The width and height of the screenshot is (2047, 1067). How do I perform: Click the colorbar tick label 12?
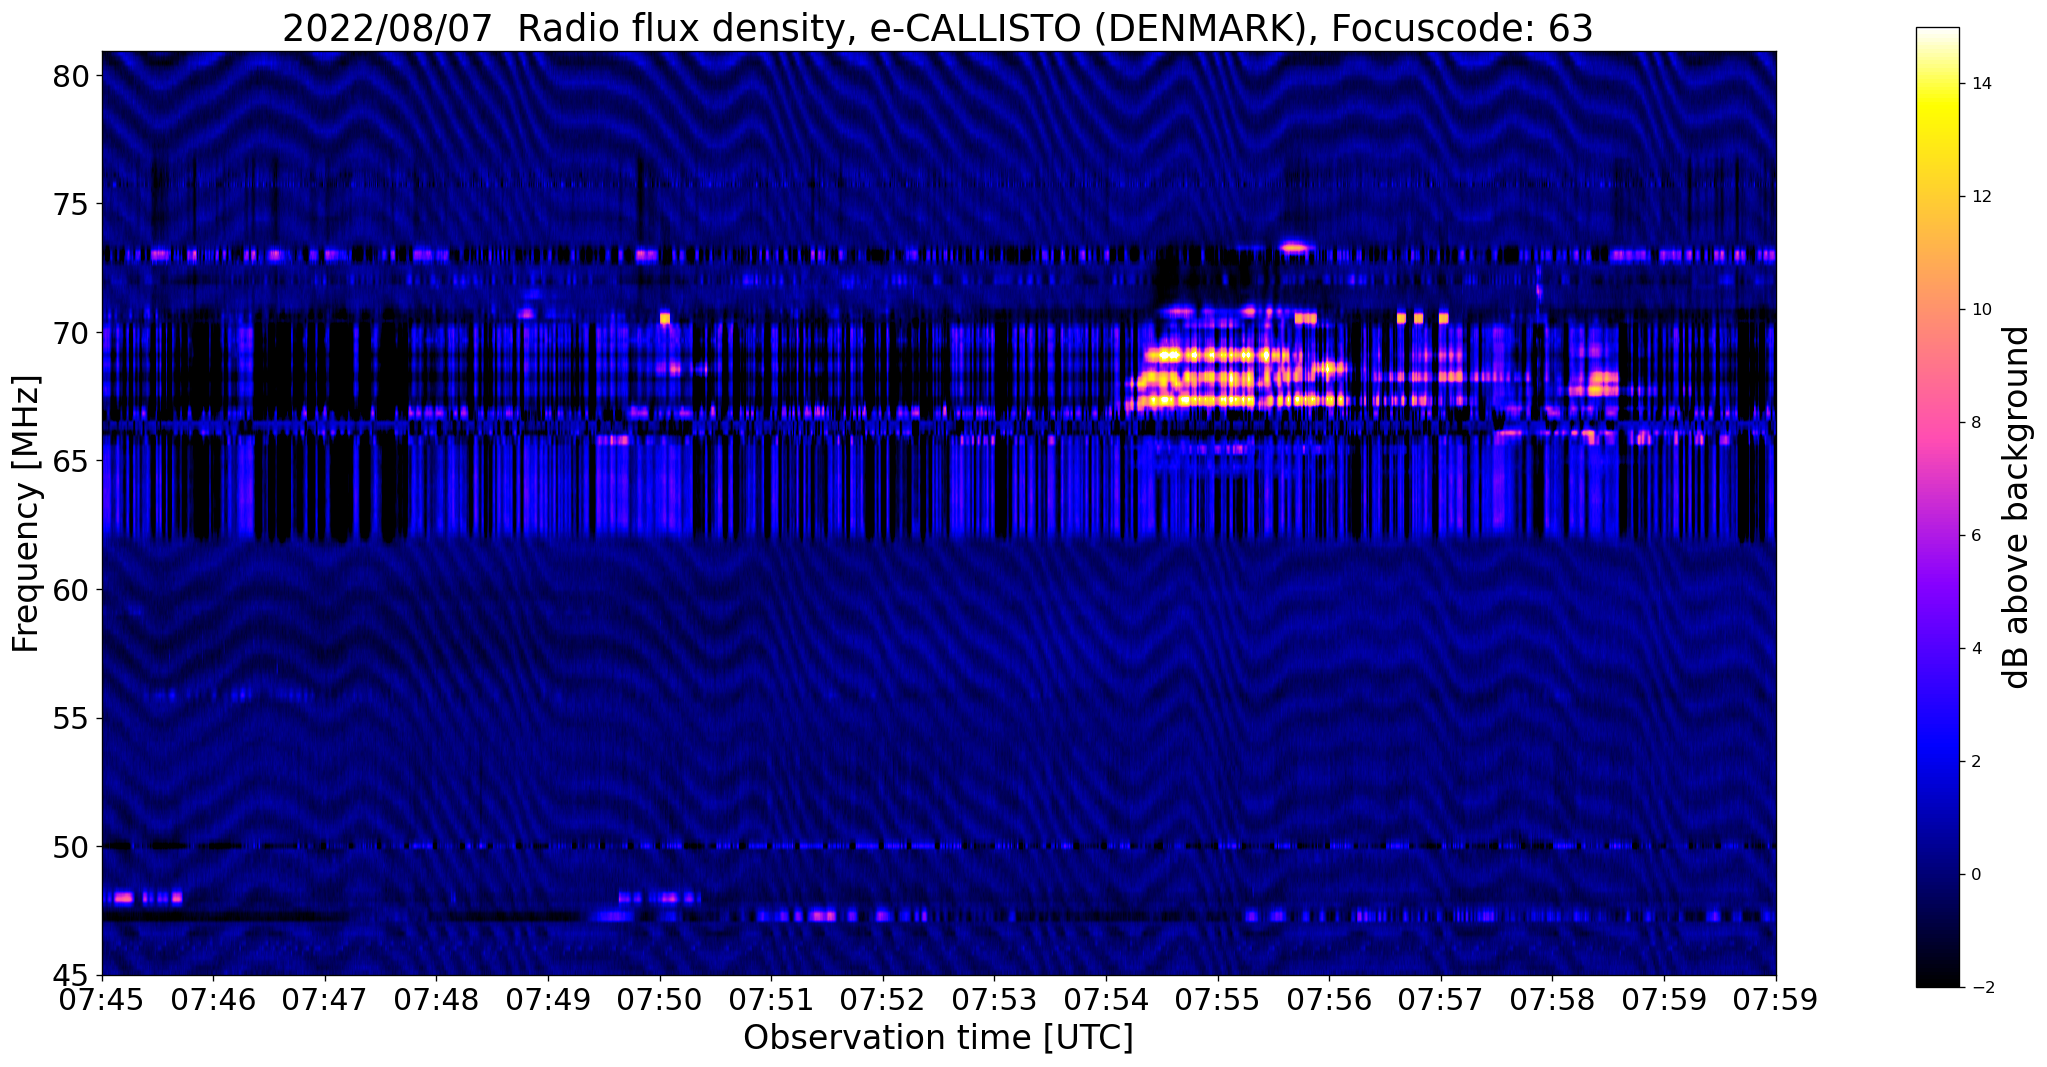(1980, 197)
